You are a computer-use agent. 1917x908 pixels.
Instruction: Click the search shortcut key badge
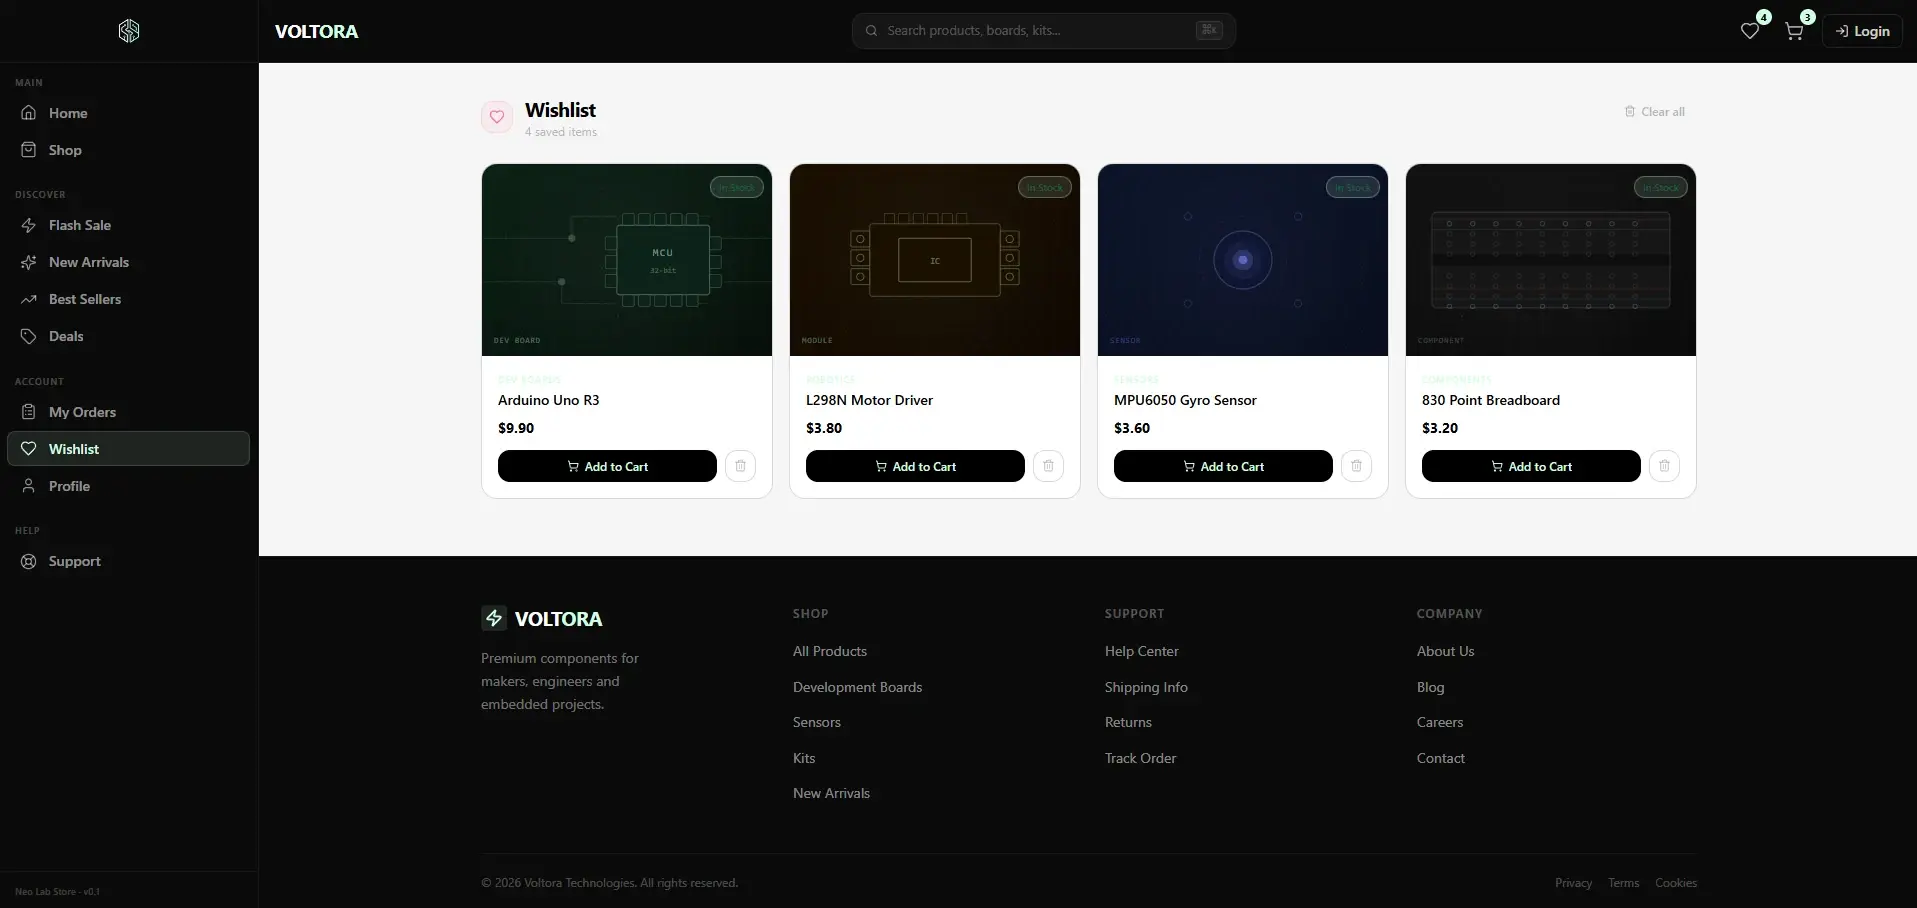pos(1209,30)
